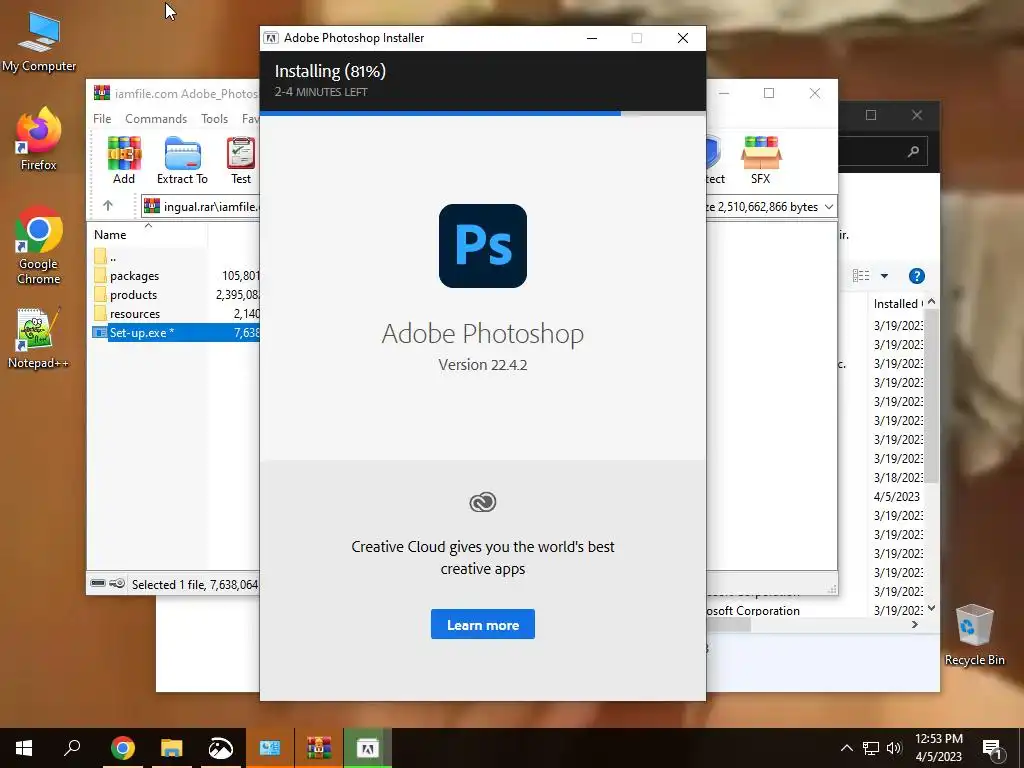1024x768 pixels.
Task: Click the Learn more button
Action: [483, 624]
